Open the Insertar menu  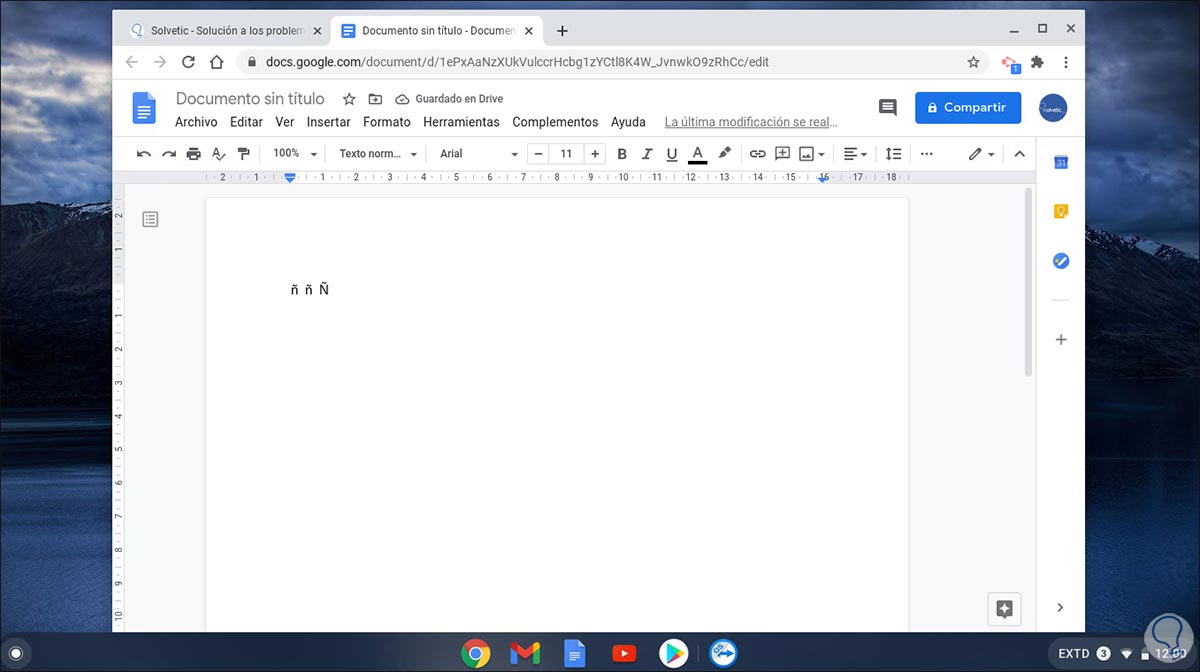[328, 122]
